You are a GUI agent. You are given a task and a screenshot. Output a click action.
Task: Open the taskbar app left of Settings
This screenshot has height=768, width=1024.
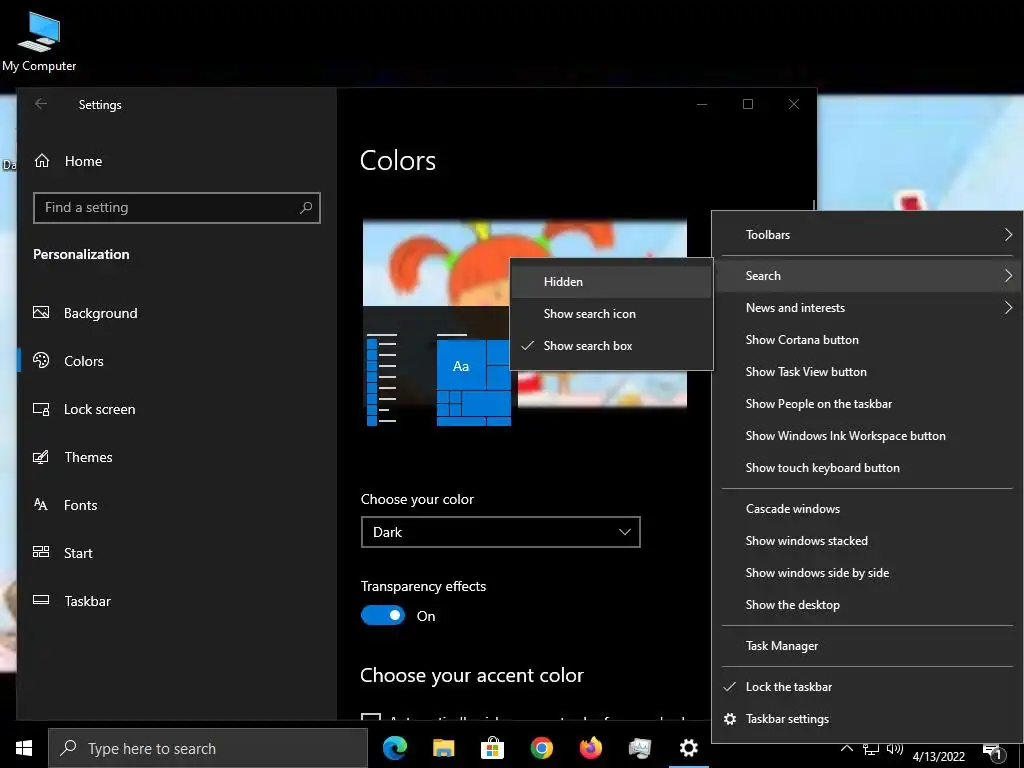point(639,748)
